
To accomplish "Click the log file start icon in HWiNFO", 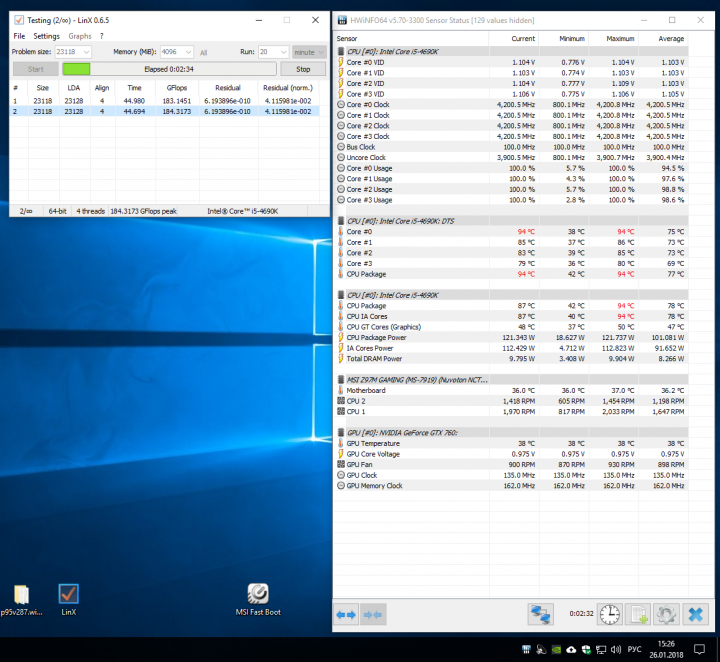I will click(x=638, y=614).
